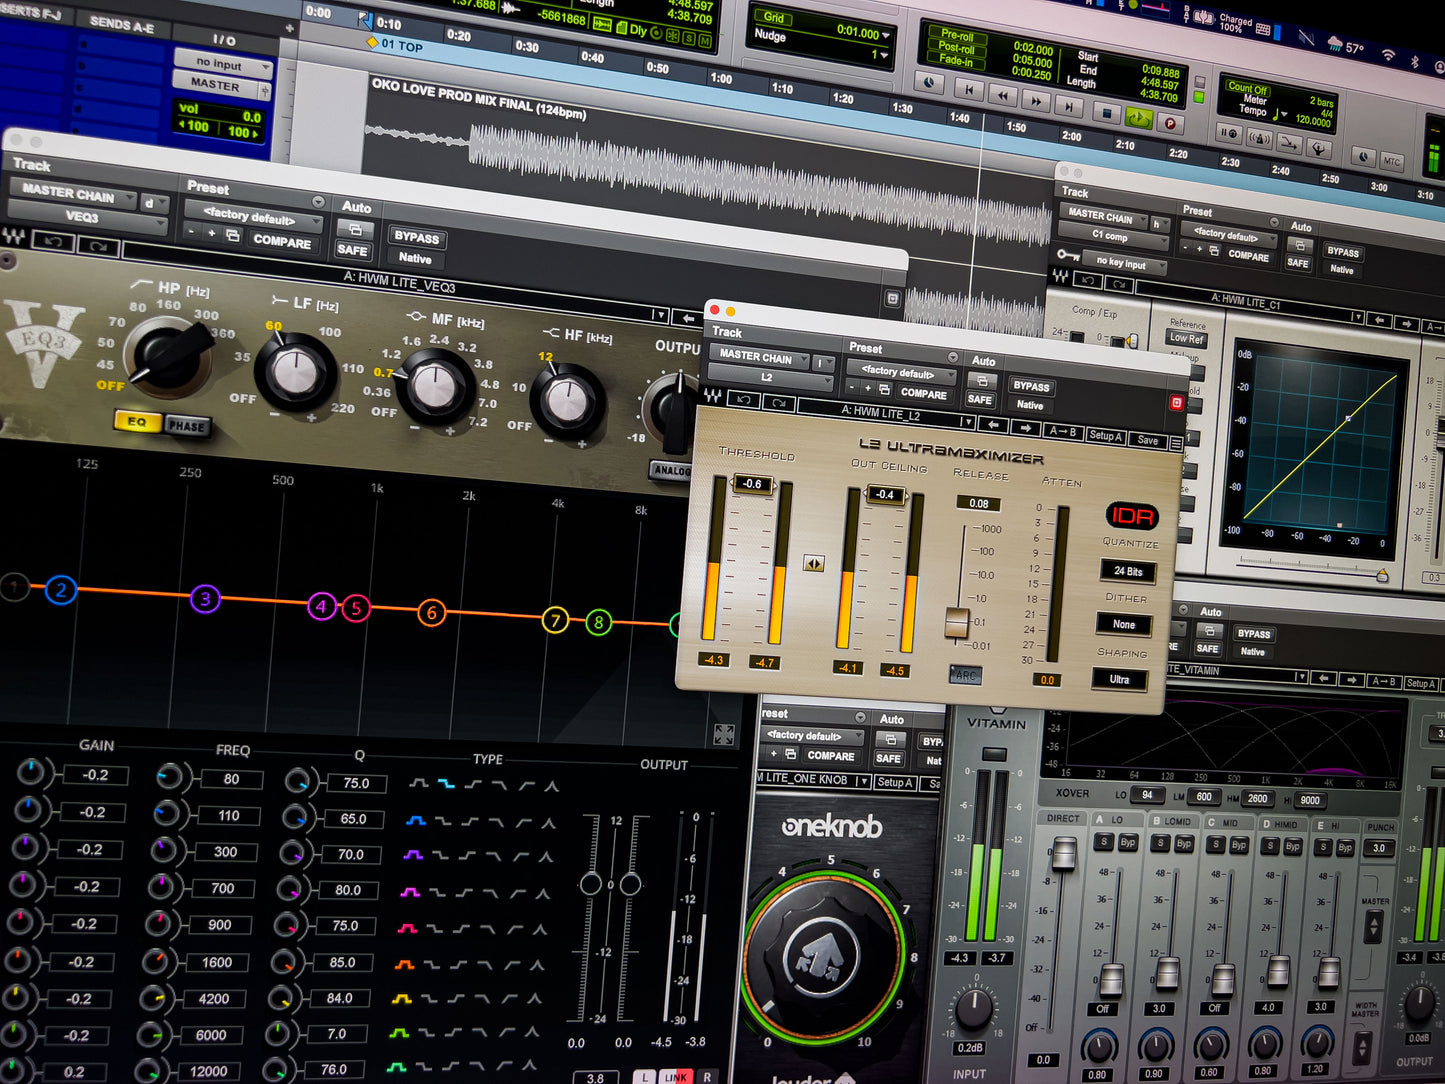Click Setup A in L2 toolbar

pyautogui.click(x=1105, y=436)
